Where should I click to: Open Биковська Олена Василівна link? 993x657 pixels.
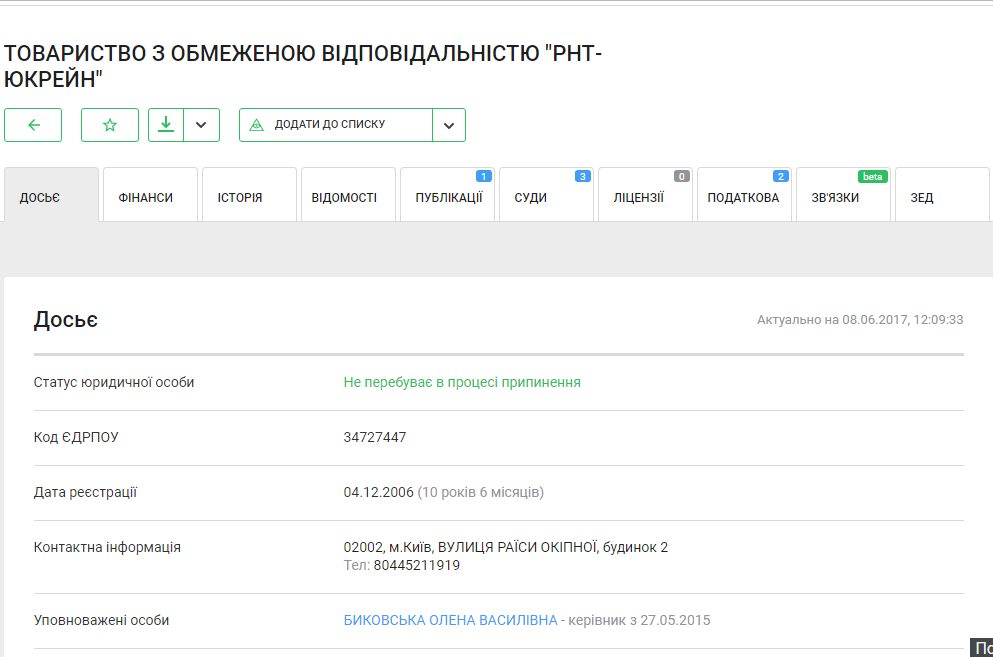pos(450,620)
